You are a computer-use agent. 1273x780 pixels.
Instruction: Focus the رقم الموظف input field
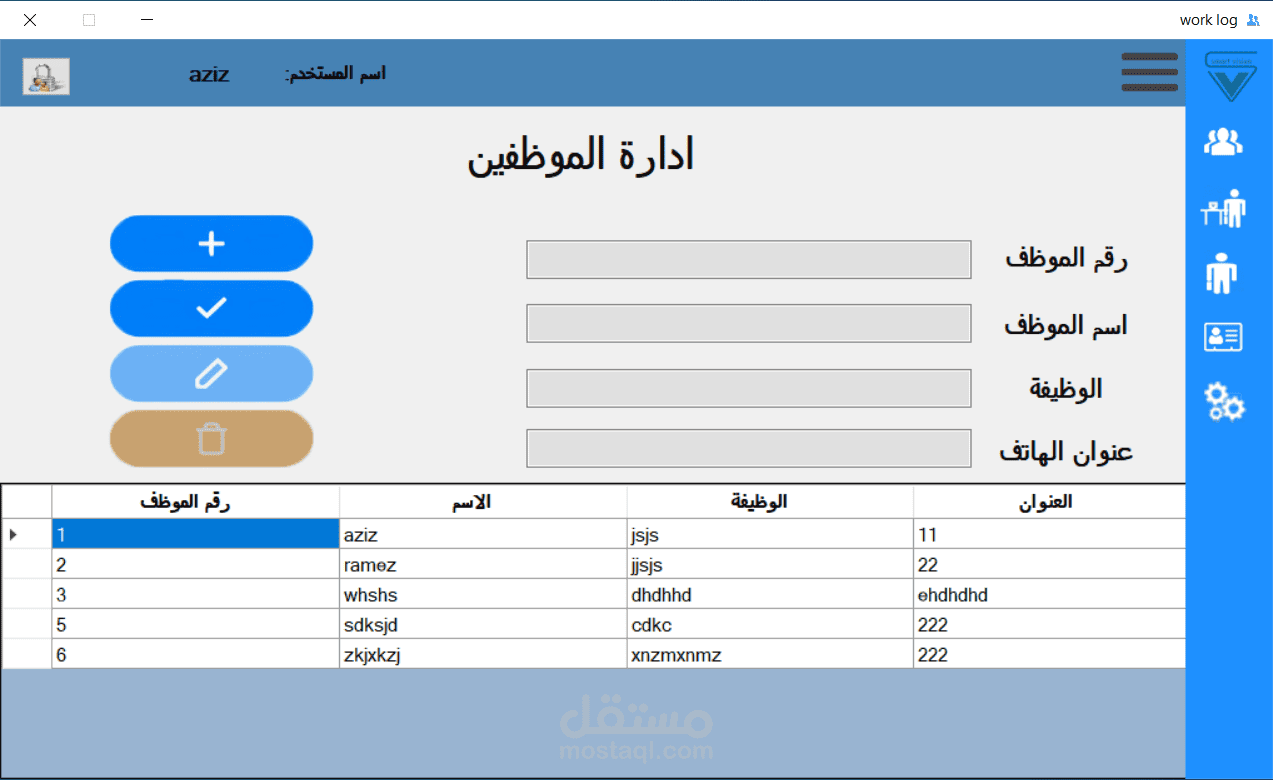tap(749, 260)
